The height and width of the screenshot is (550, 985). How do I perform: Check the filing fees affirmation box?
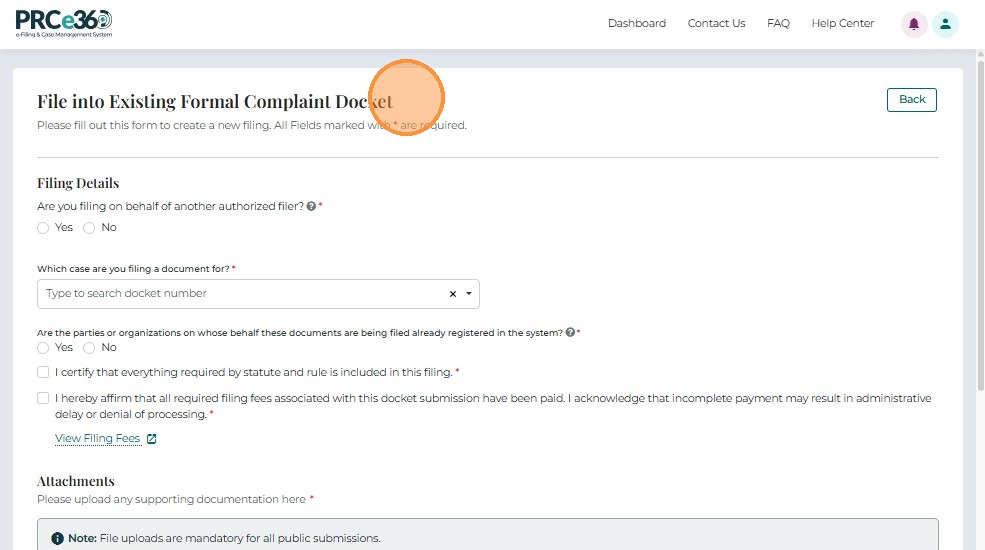(43, 398)
